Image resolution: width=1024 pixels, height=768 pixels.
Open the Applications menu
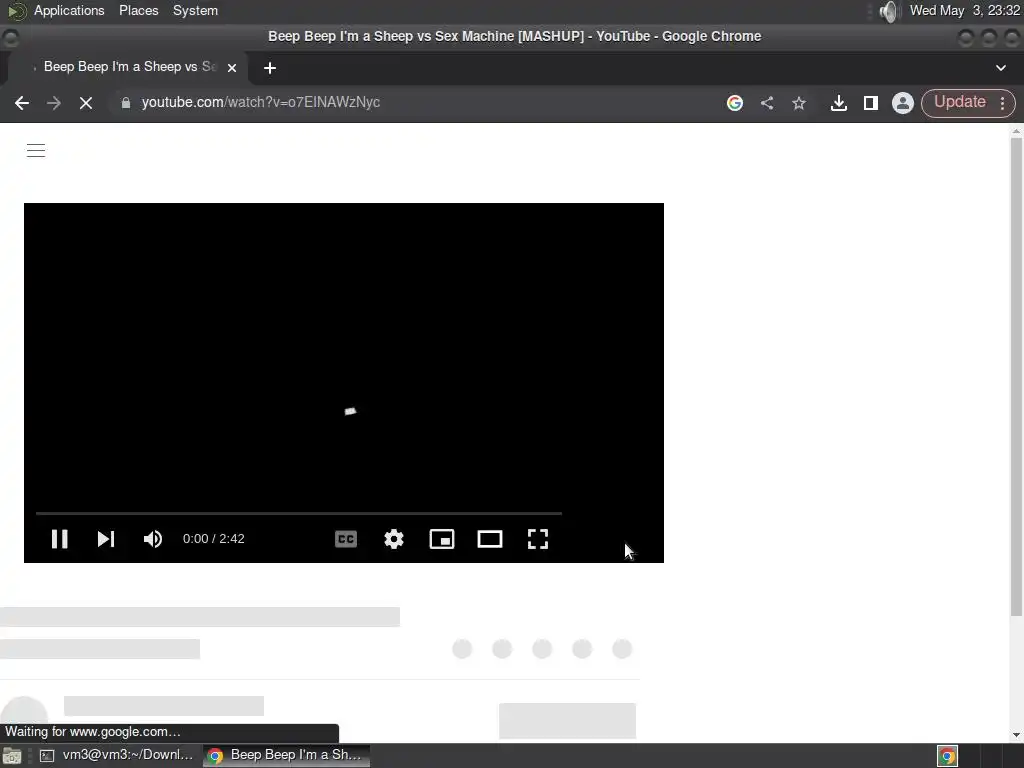tap(69, 10)
